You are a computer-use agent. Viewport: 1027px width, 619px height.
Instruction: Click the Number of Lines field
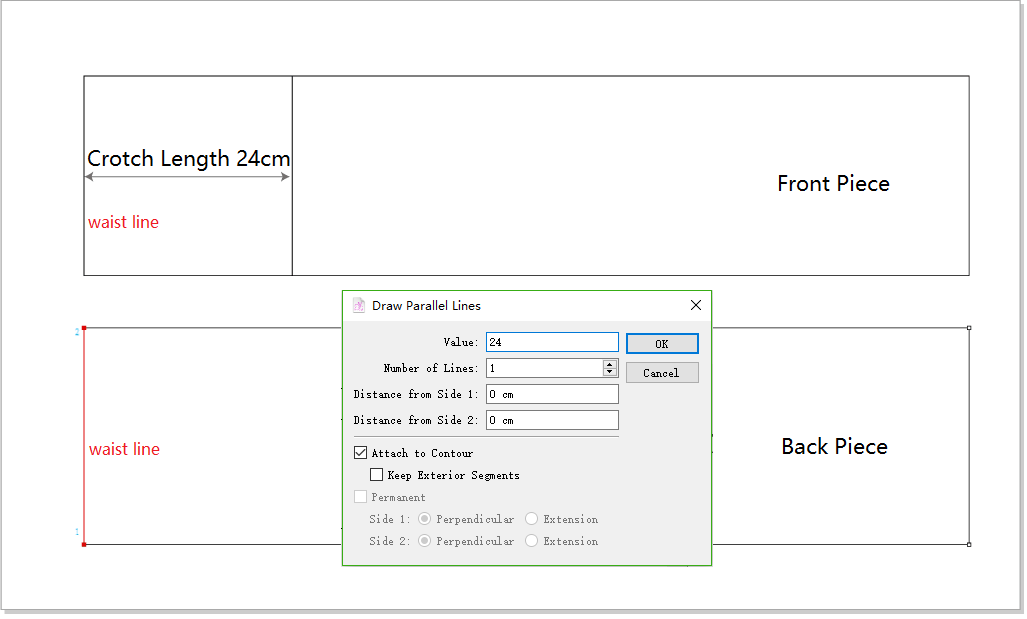(544, 368)
